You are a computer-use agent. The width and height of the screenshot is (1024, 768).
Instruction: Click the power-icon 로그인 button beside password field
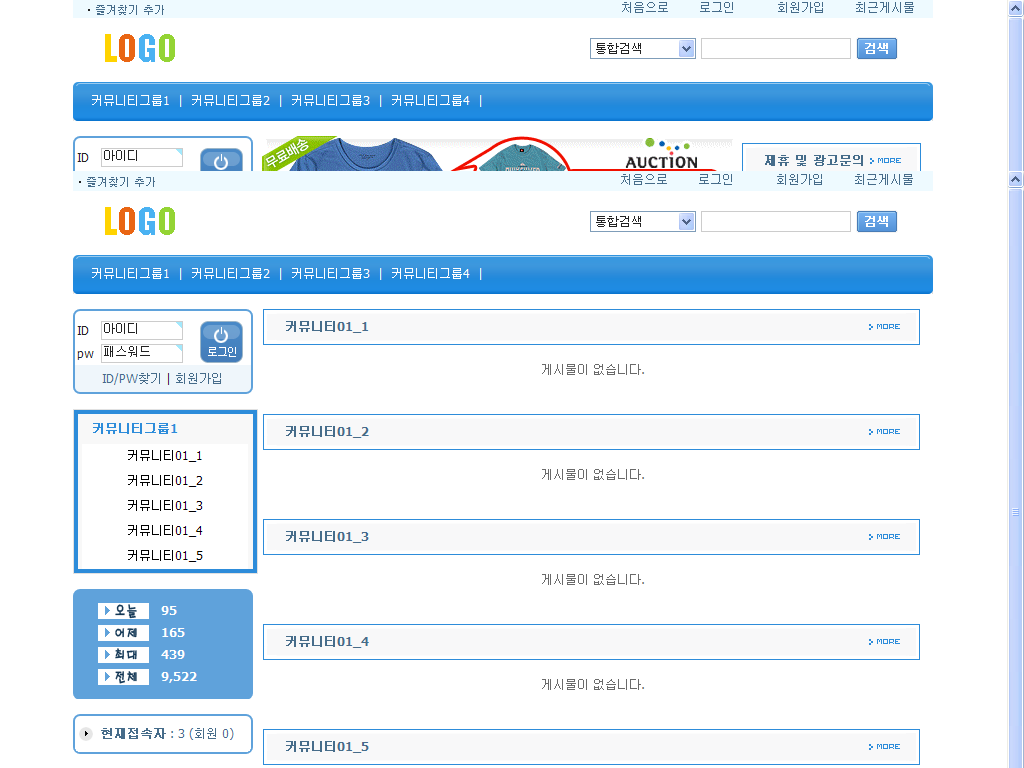click(221, 341)
